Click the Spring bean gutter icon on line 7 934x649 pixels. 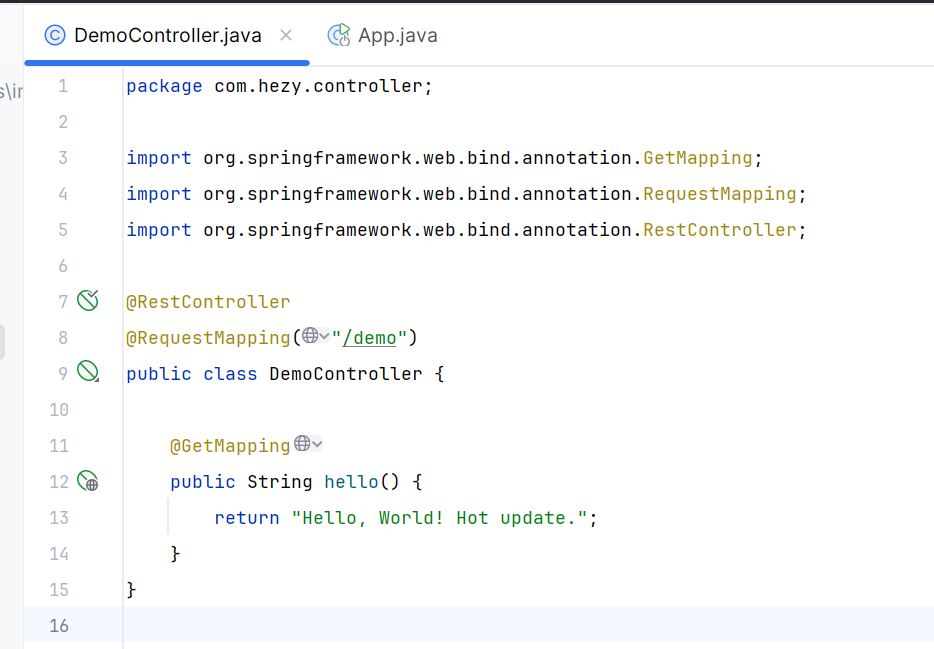click(88, 301)
